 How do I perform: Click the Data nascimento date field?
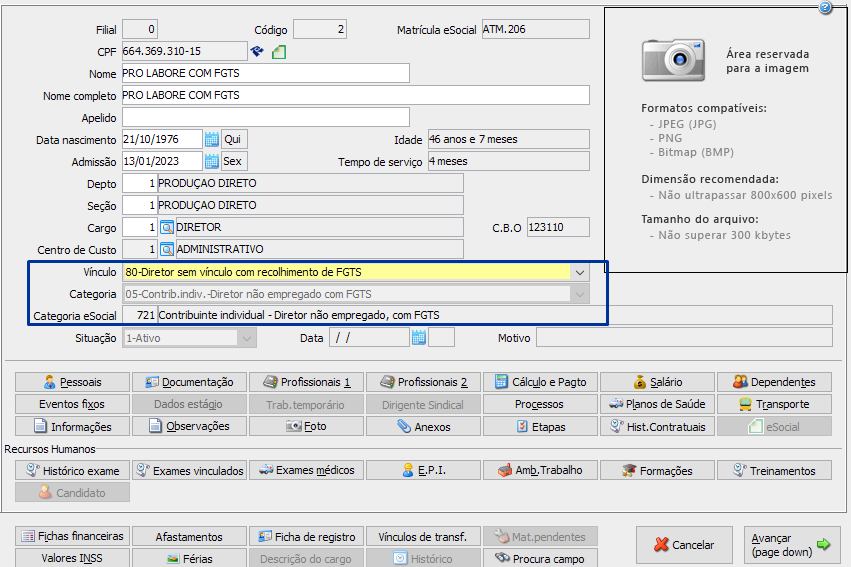162,139
